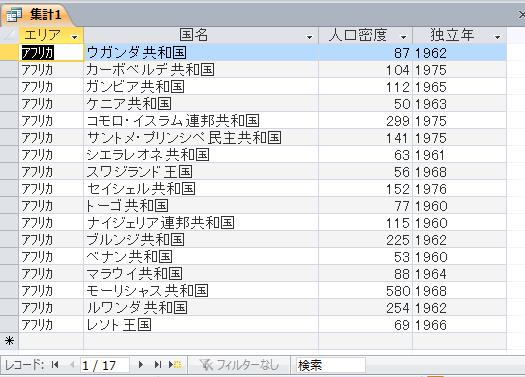The image size is (525, 377).
Task: Click population density value 152
Action: (365, 189)
